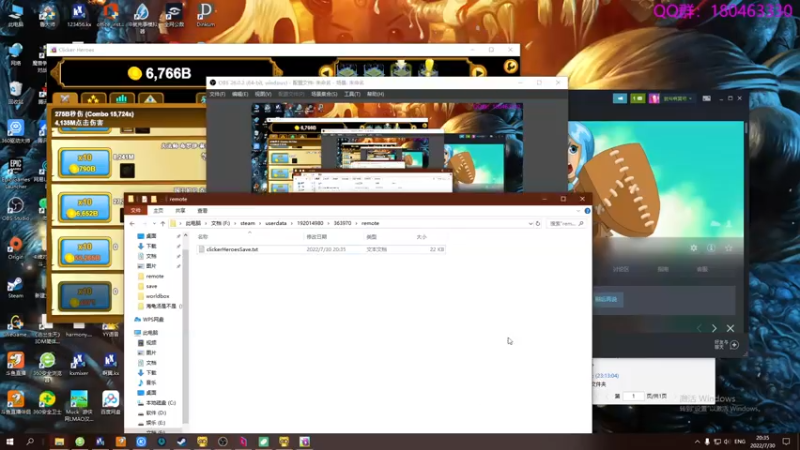Open the 视图(V) menu in OBS
This screenshot has height=450, width=800.
click(263, 94)
